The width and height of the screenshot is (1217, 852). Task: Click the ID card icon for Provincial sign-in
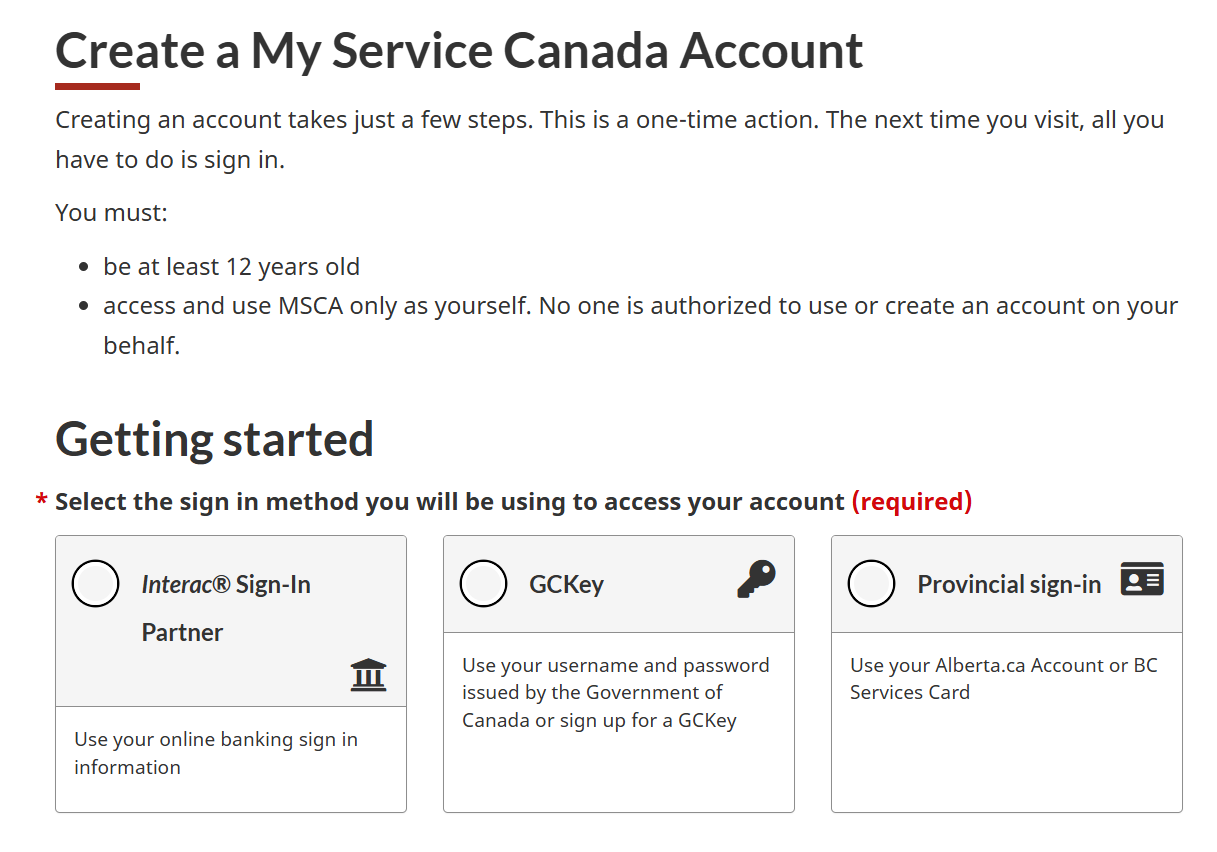pos(1142,579)
